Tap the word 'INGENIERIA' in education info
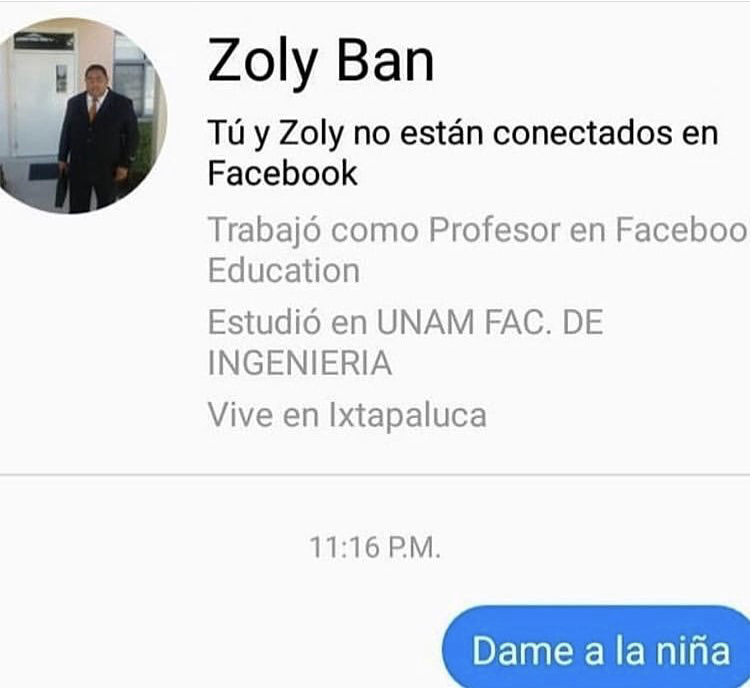Screen dimensions: 750x689 tap(300, 363)
